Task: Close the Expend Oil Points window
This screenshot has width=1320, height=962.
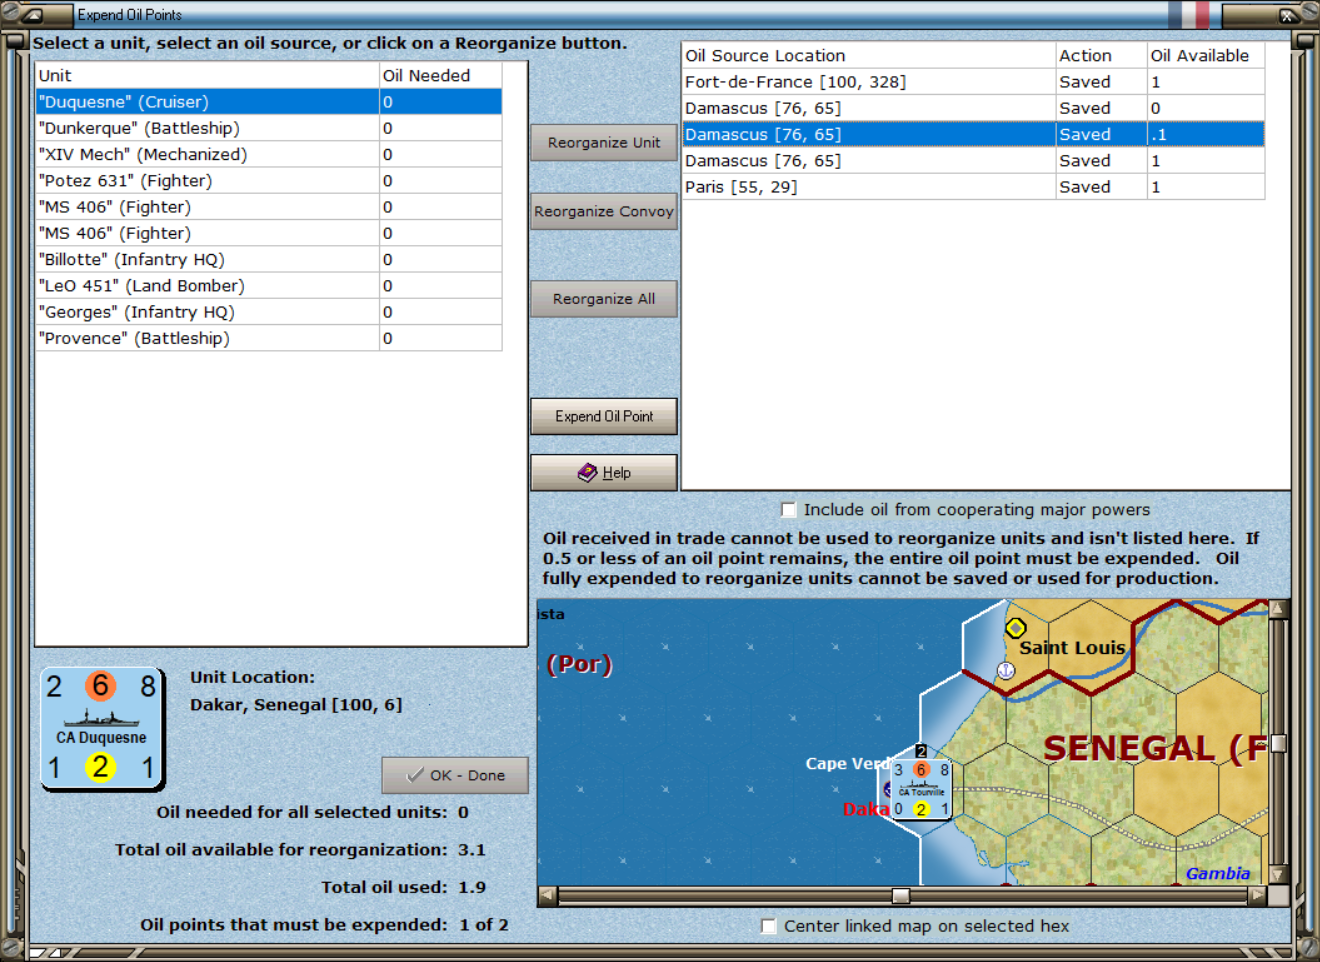Action: pos(1288,15)
